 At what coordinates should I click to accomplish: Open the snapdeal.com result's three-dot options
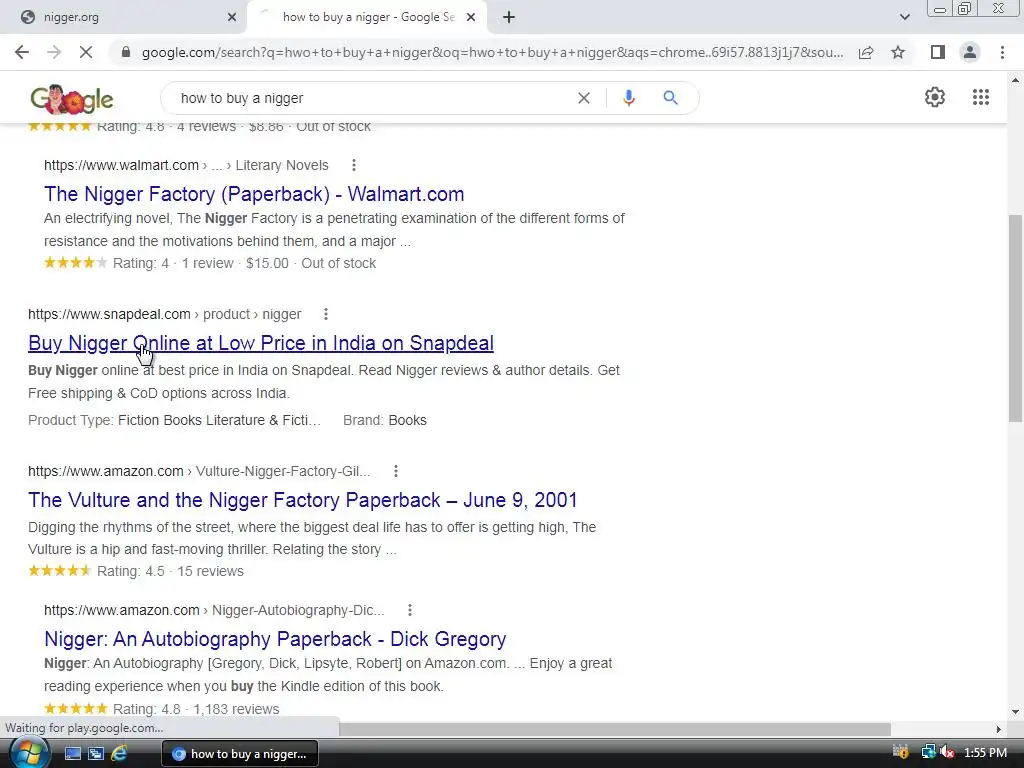point(325,314)
